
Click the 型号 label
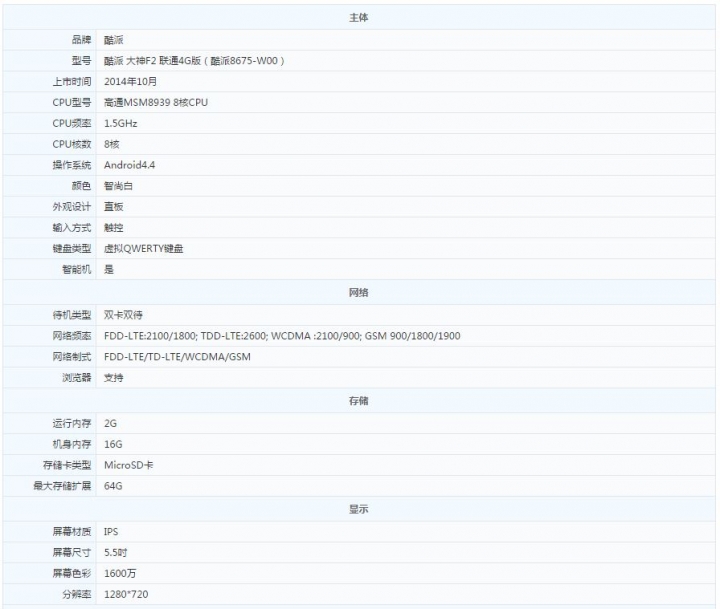(x=81, y=61)
